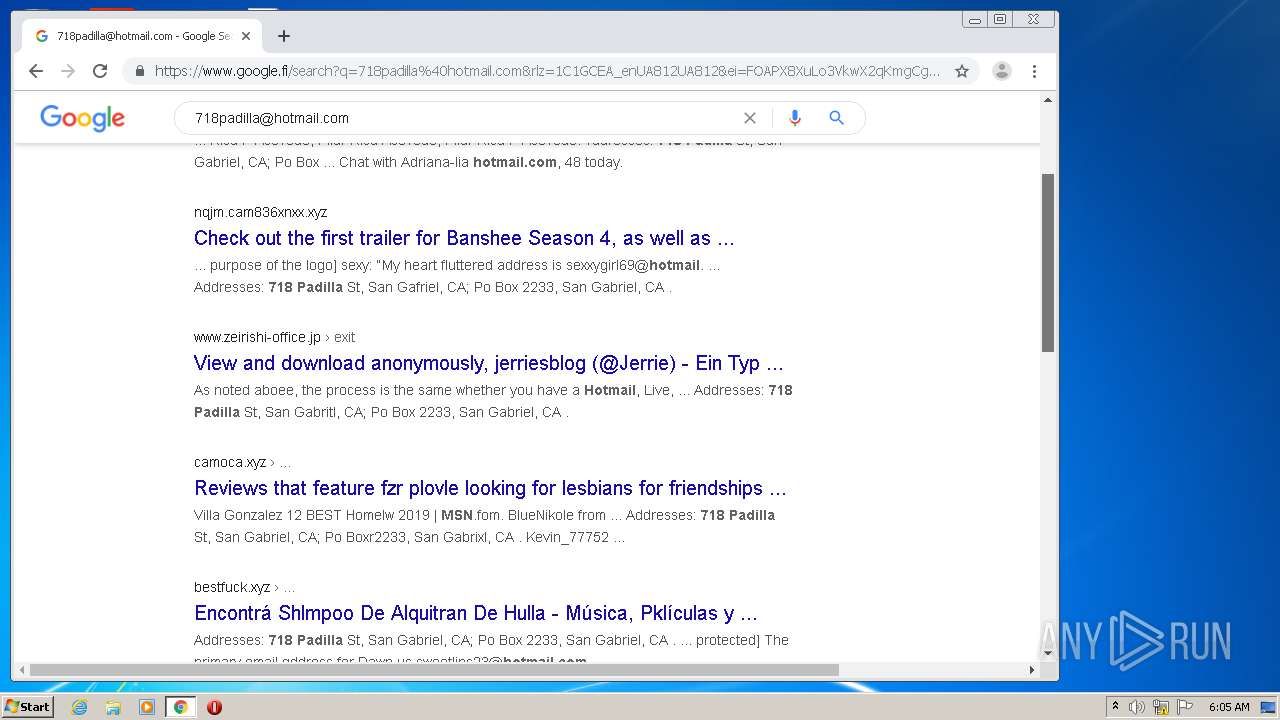Bookmark this page with the star
1280x720 pixels.
click(962, 71)
